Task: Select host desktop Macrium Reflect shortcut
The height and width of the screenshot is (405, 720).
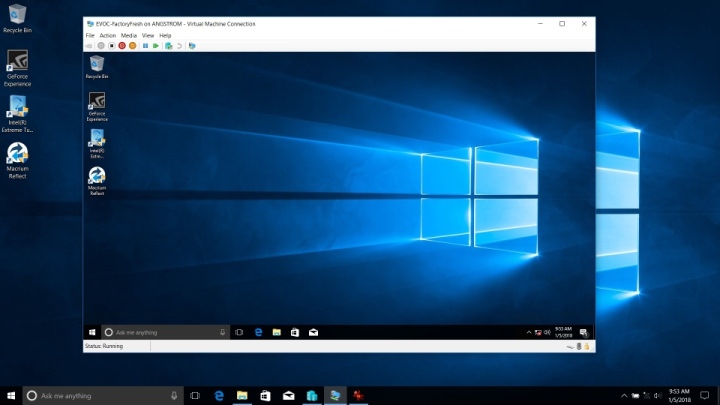Action: 17,160
